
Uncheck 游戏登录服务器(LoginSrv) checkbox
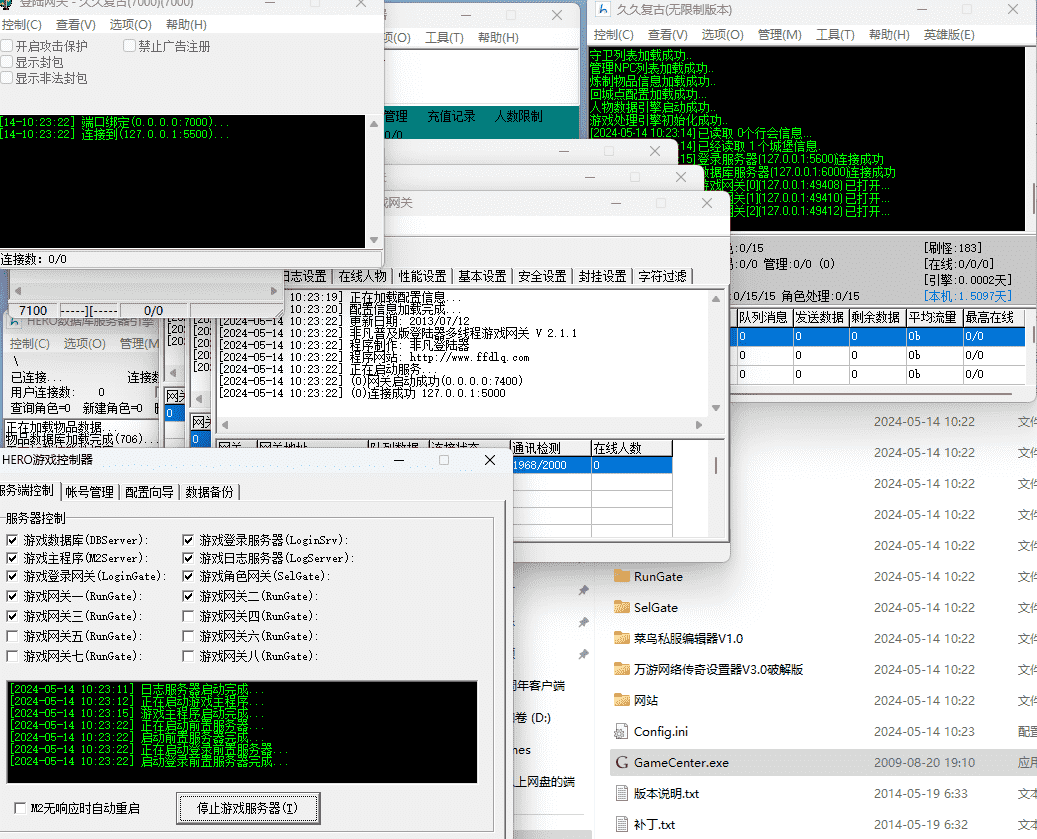188,540
